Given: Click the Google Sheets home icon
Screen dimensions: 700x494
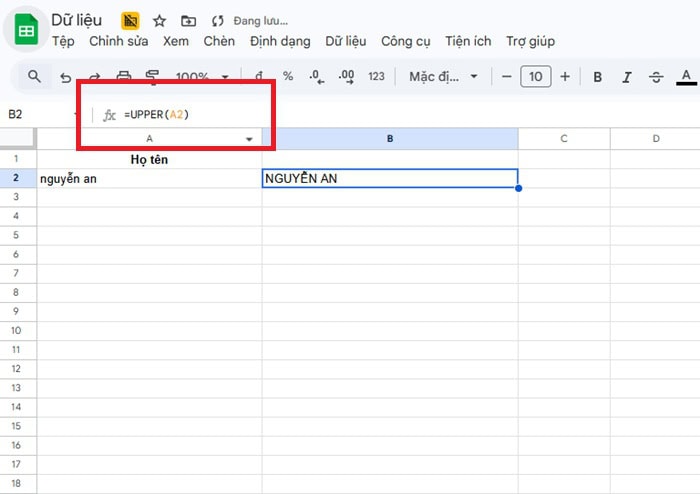Looking at the screenshot, I should tap(25, 30).
